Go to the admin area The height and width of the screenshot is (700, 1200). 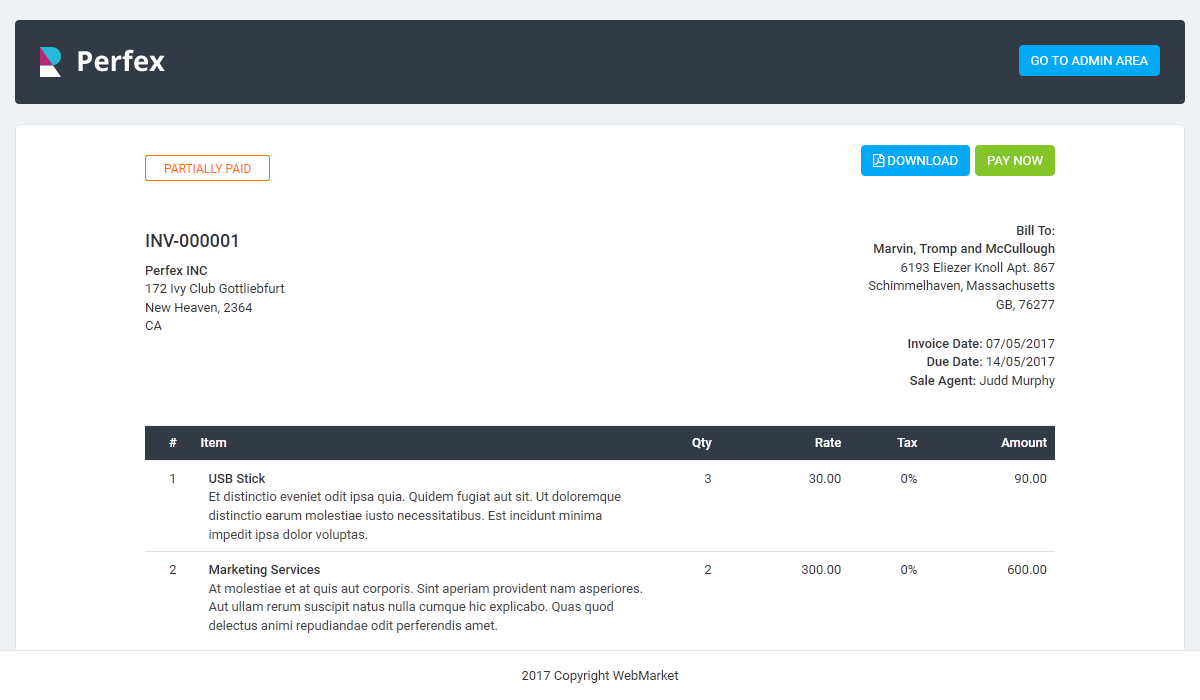1088,61
